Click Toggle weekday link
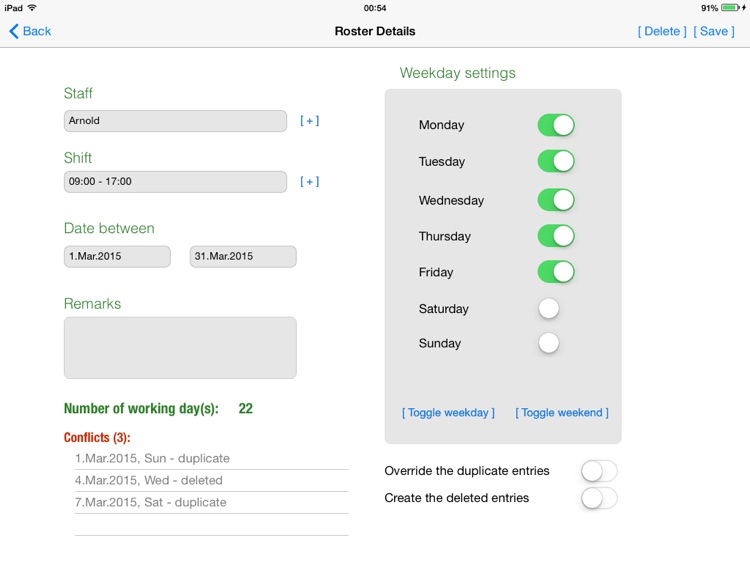Viewport: 750px width, 563px height. (x=448, y=413)
